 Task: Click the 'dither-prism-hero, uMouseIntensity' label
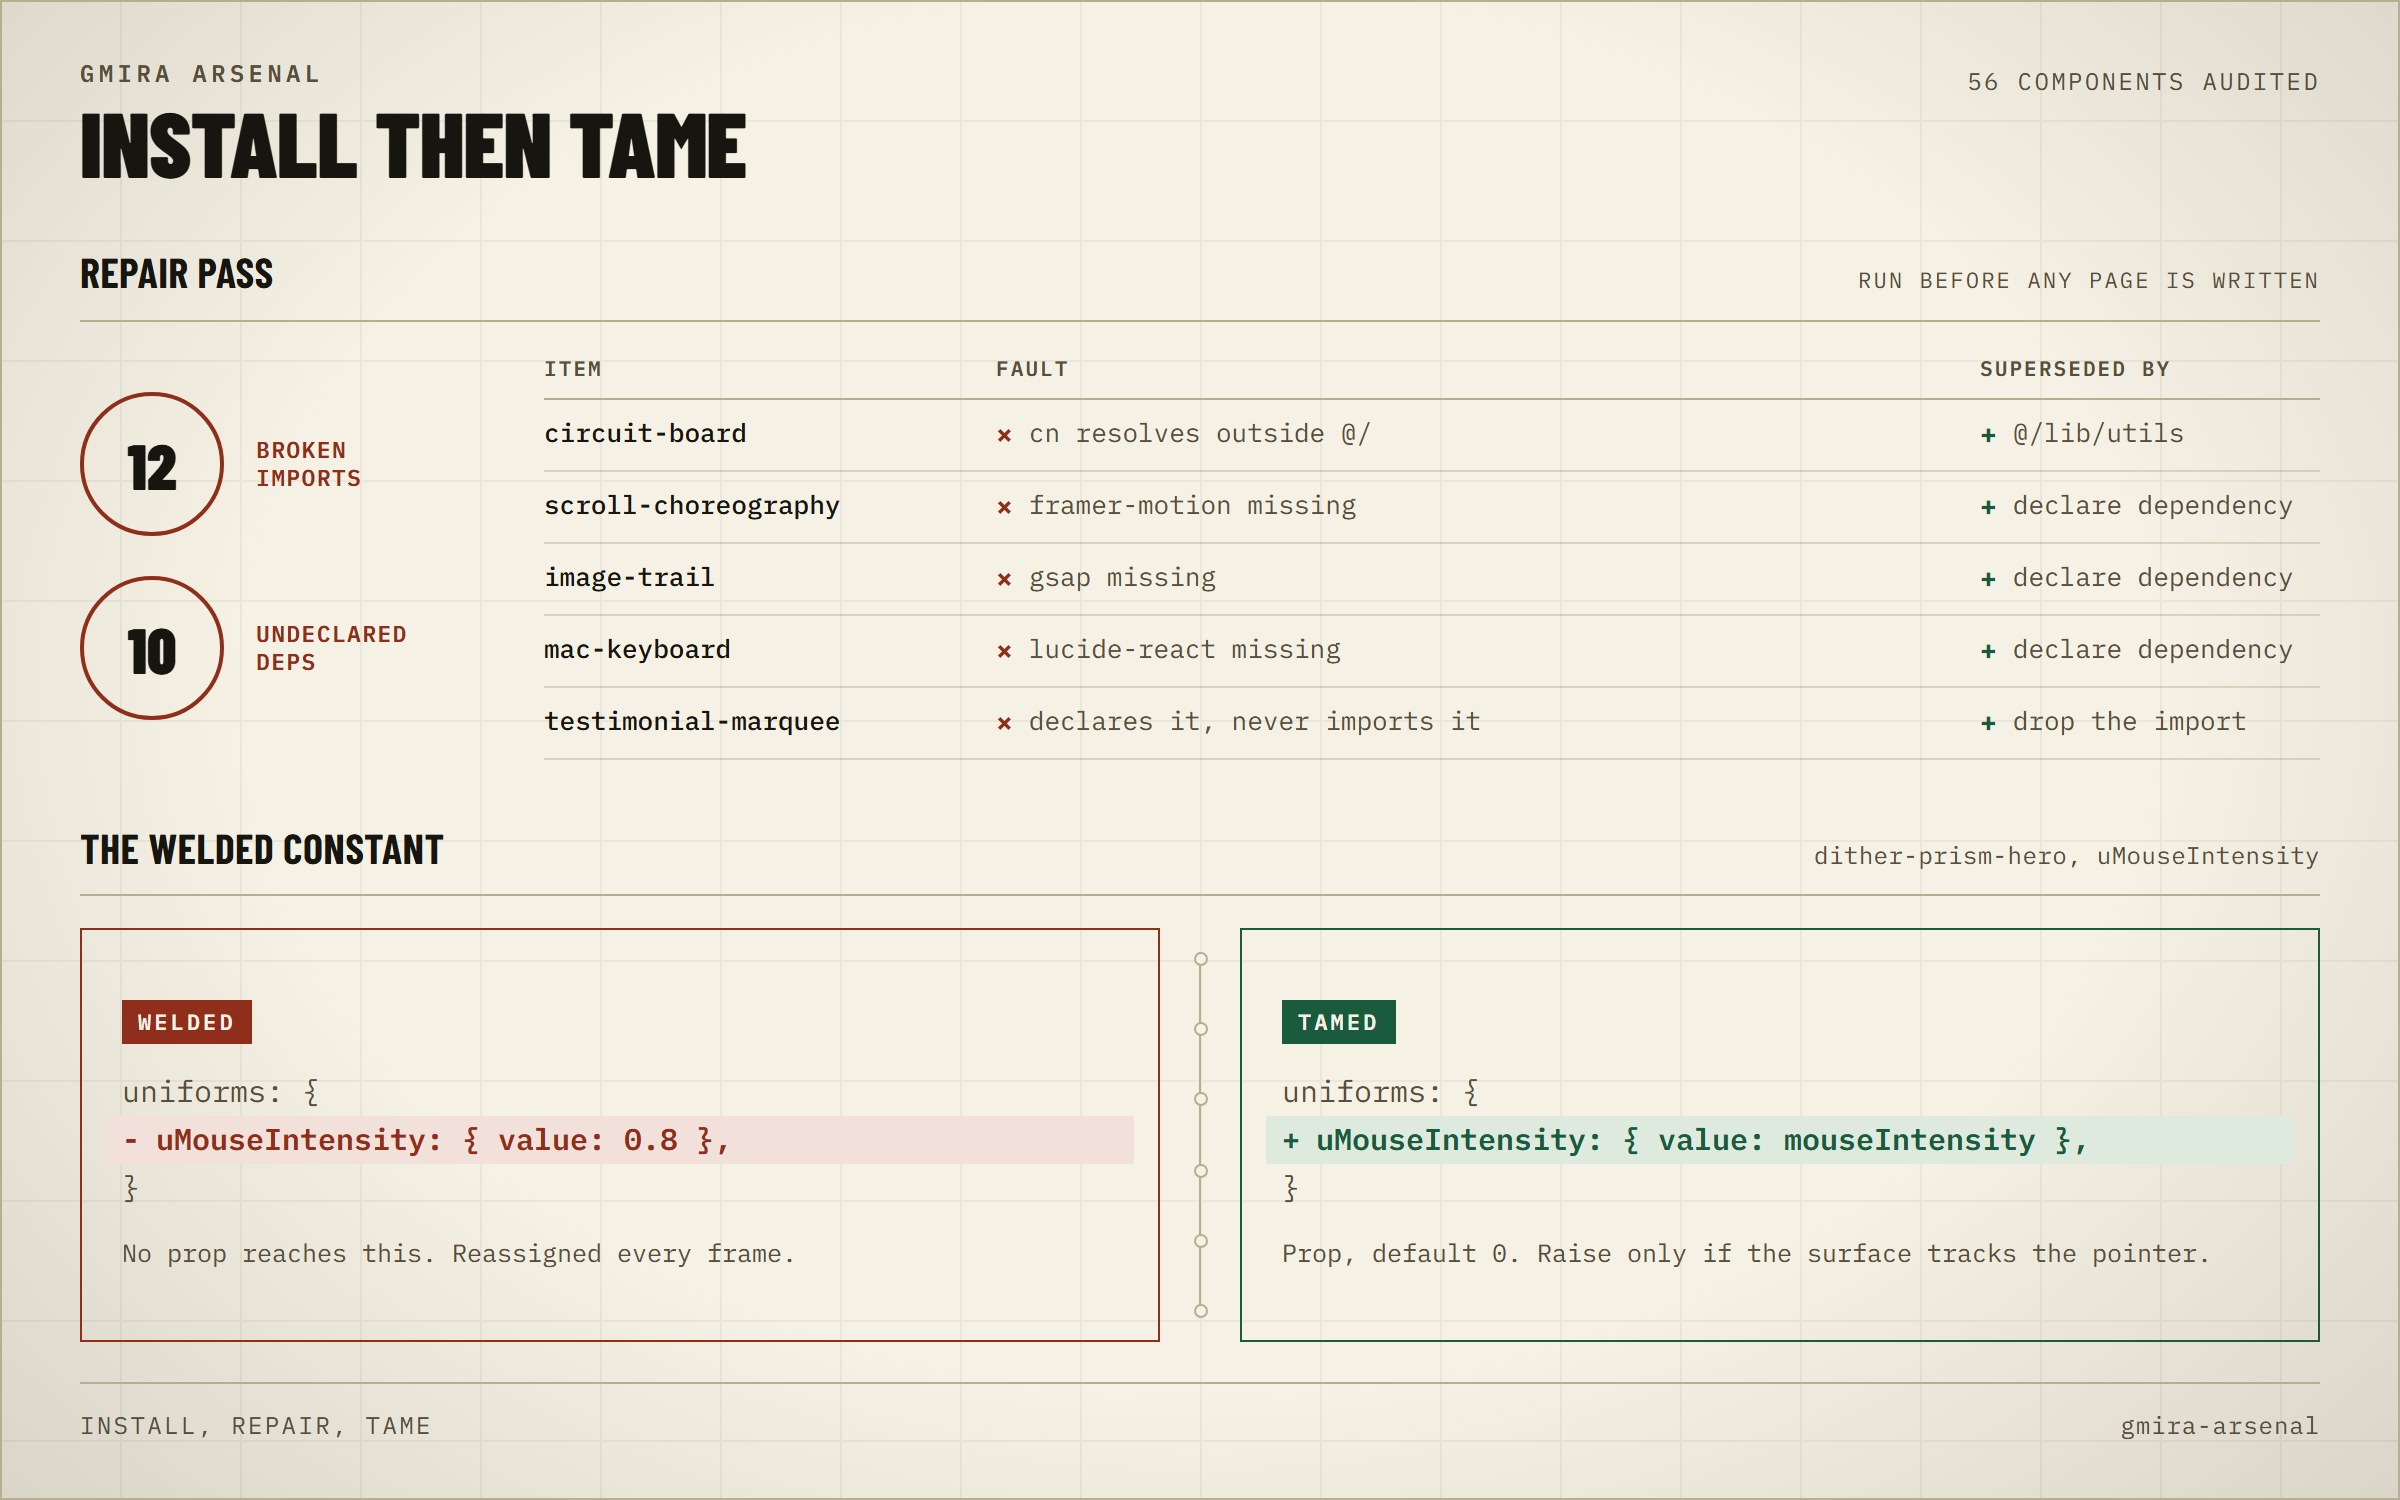[2066, 856]
